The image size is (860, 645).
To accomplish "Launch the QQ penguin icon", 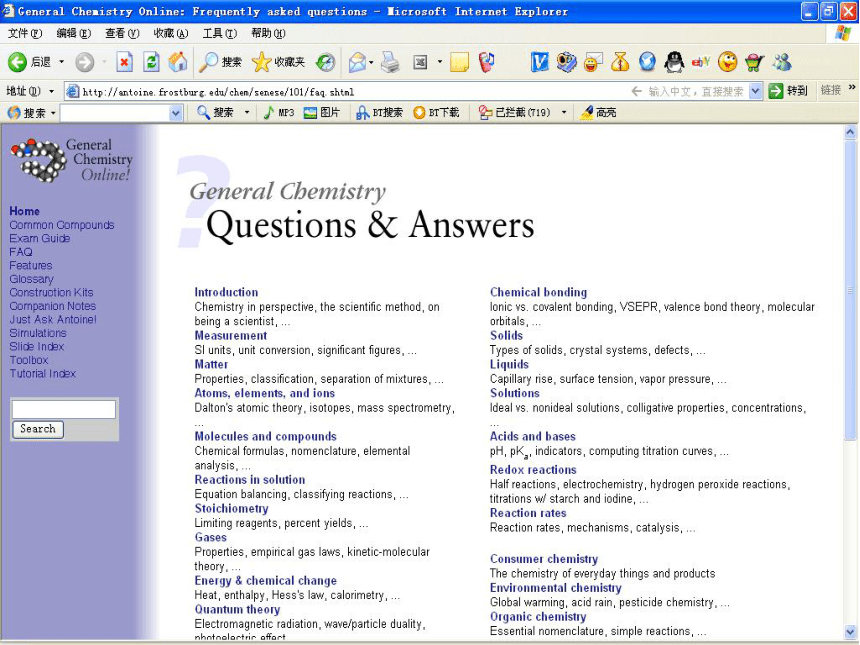I will (x=674, y=62).
